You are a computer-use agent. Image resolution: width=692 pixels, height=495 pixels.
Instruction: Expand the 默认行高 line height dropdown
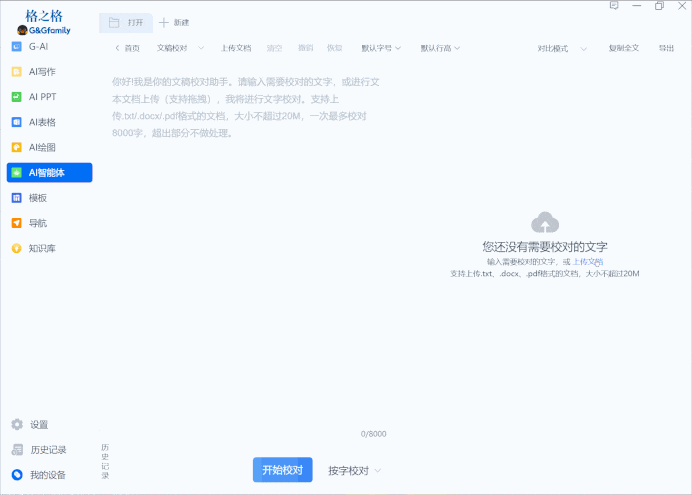pos(441,48)
